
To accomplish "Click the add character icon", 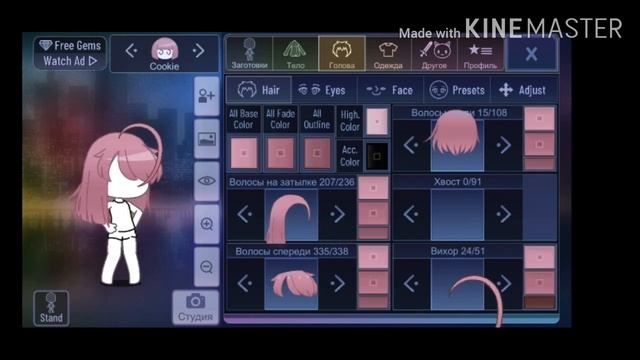I will [207, 96].
